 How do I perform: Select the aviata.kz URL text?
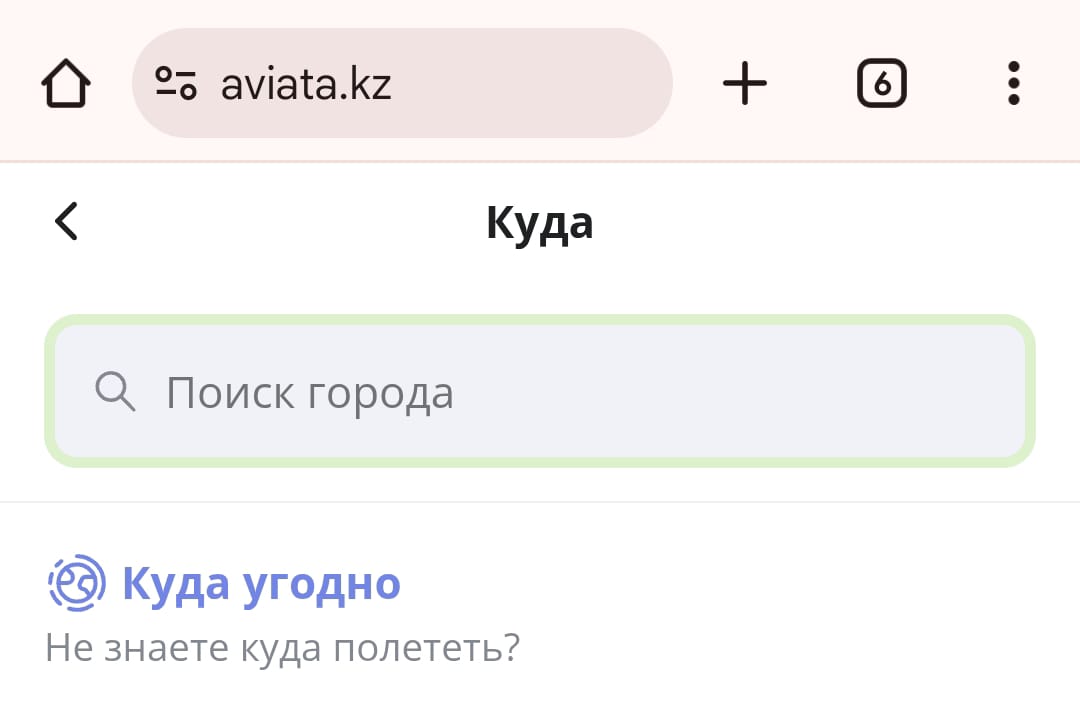(306, 84)
